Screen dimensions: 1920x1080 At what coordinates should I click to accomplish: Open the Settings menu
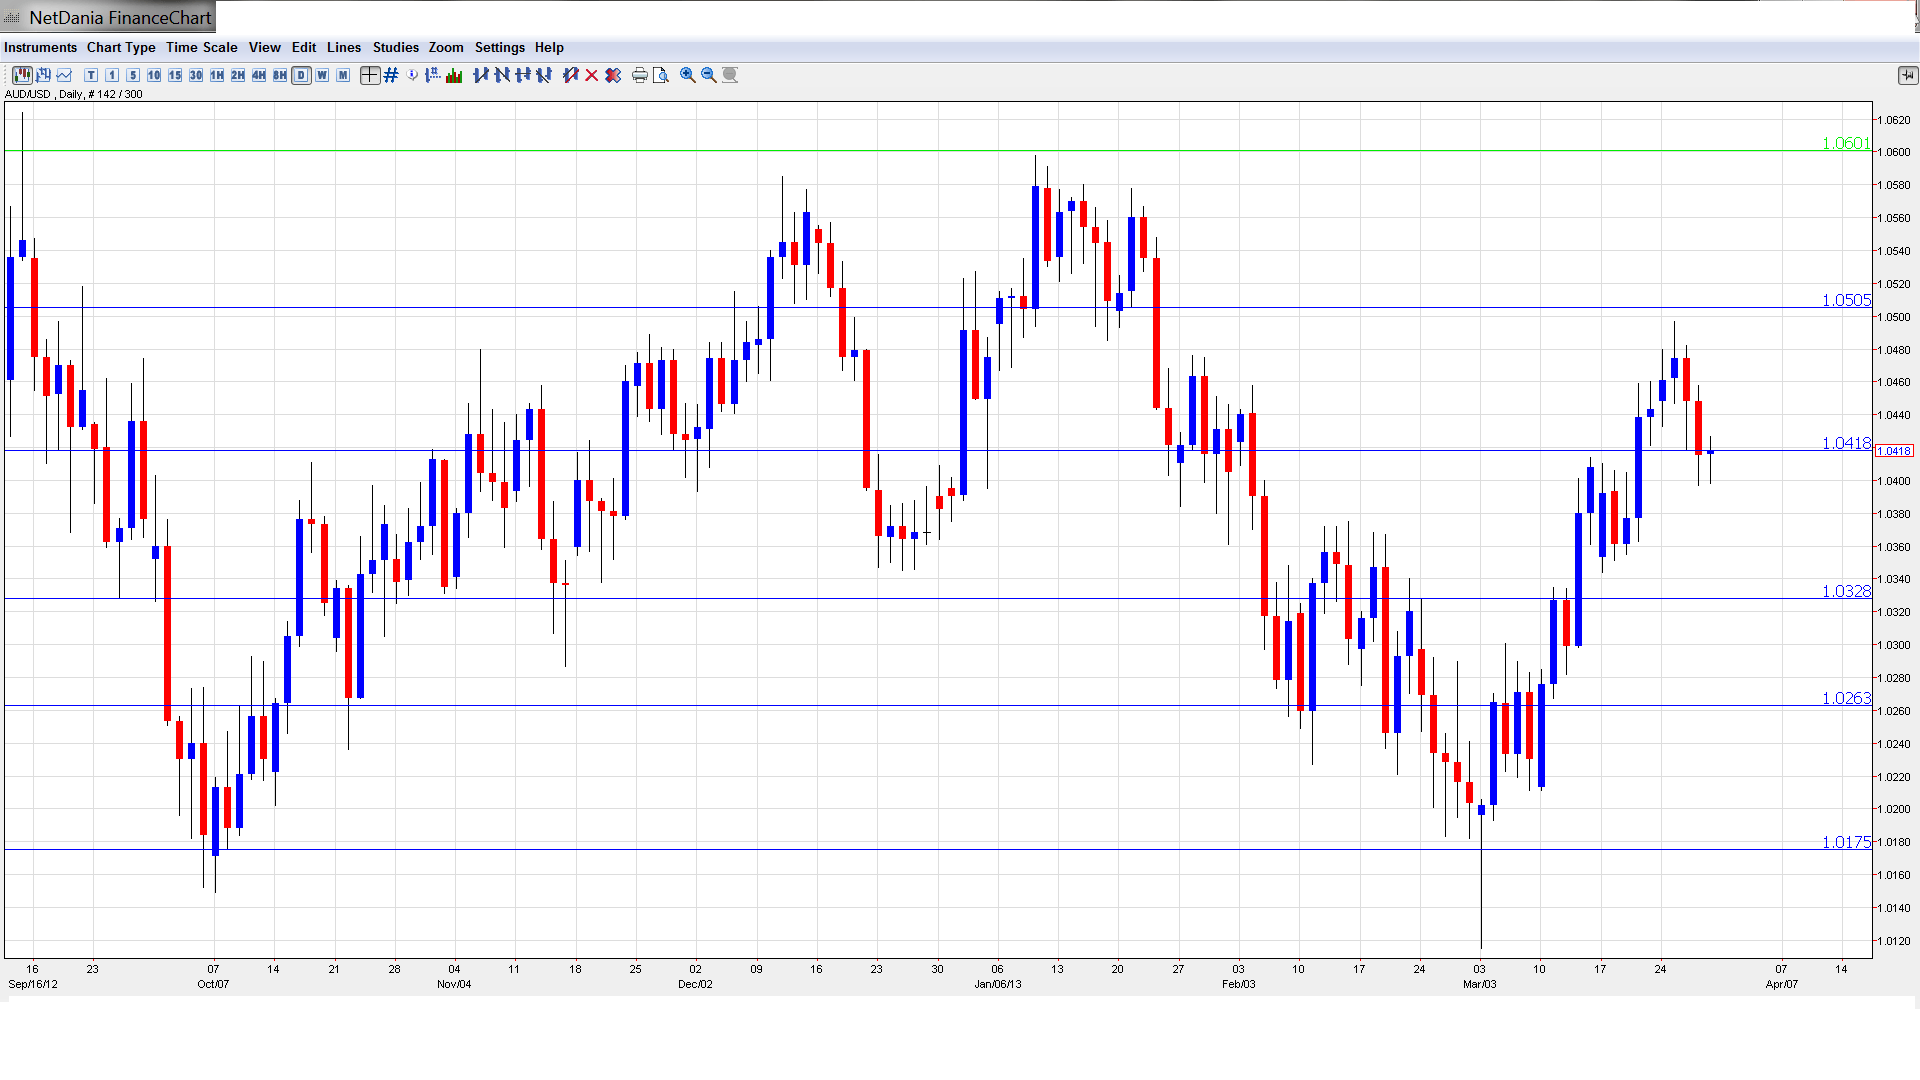coord(499,47)
